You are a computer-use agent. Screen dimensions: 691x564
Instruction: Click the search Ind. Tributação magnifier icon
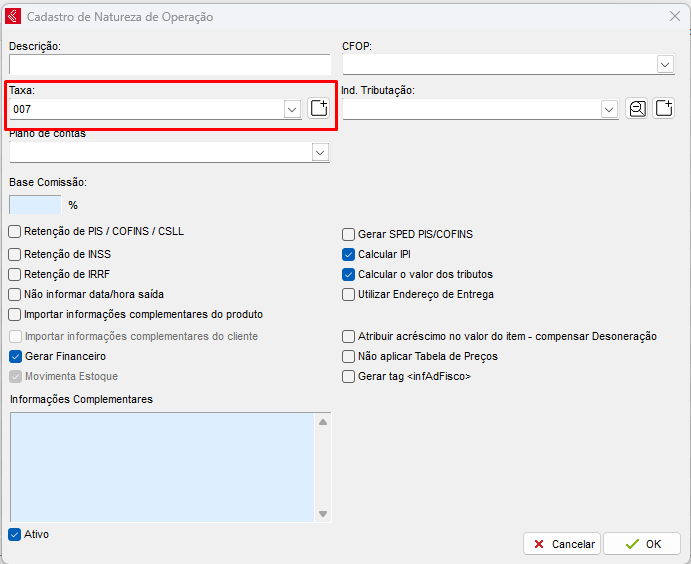pos(637,109)
